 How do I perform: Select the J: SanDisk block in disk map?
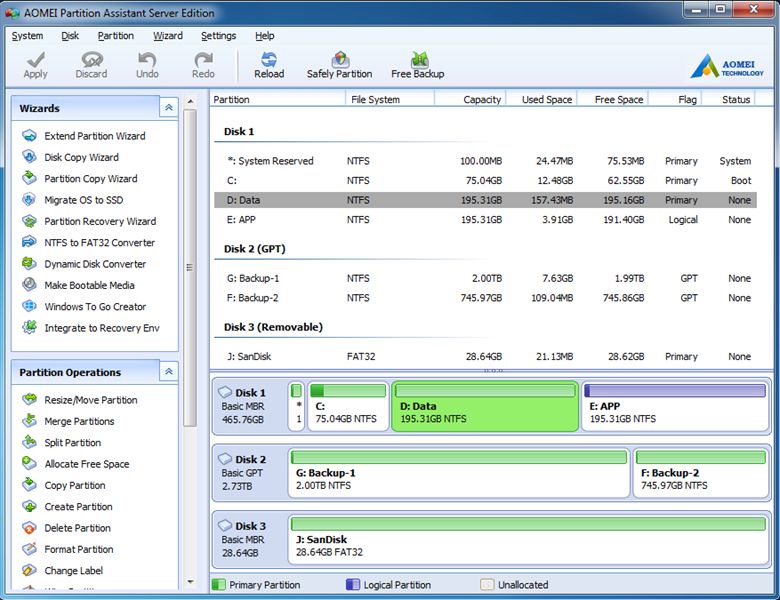click(528, 540)
